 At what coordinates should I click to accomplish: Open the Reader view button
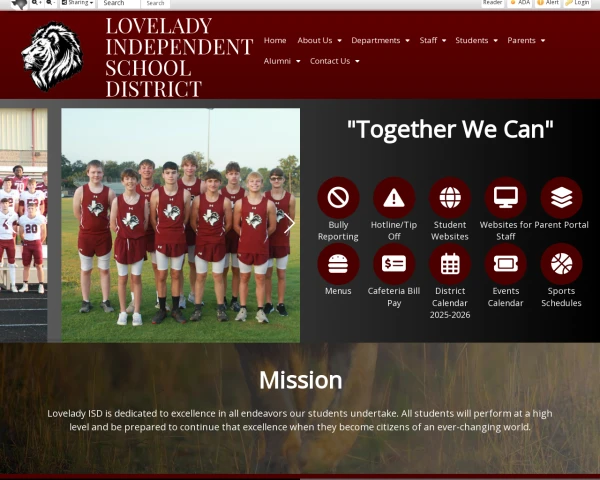click(x=492, y=3)
